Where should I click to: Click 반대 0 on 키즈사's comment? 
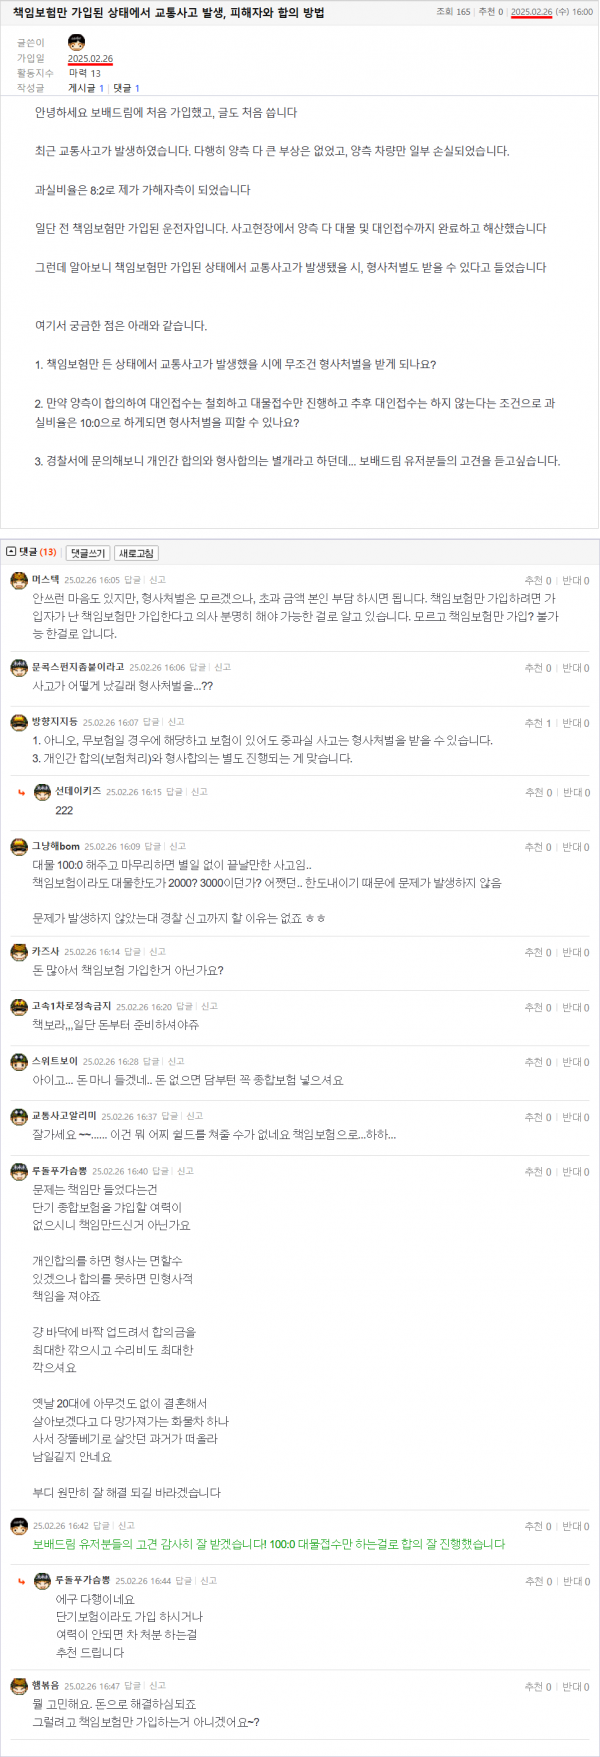point(575,953)
